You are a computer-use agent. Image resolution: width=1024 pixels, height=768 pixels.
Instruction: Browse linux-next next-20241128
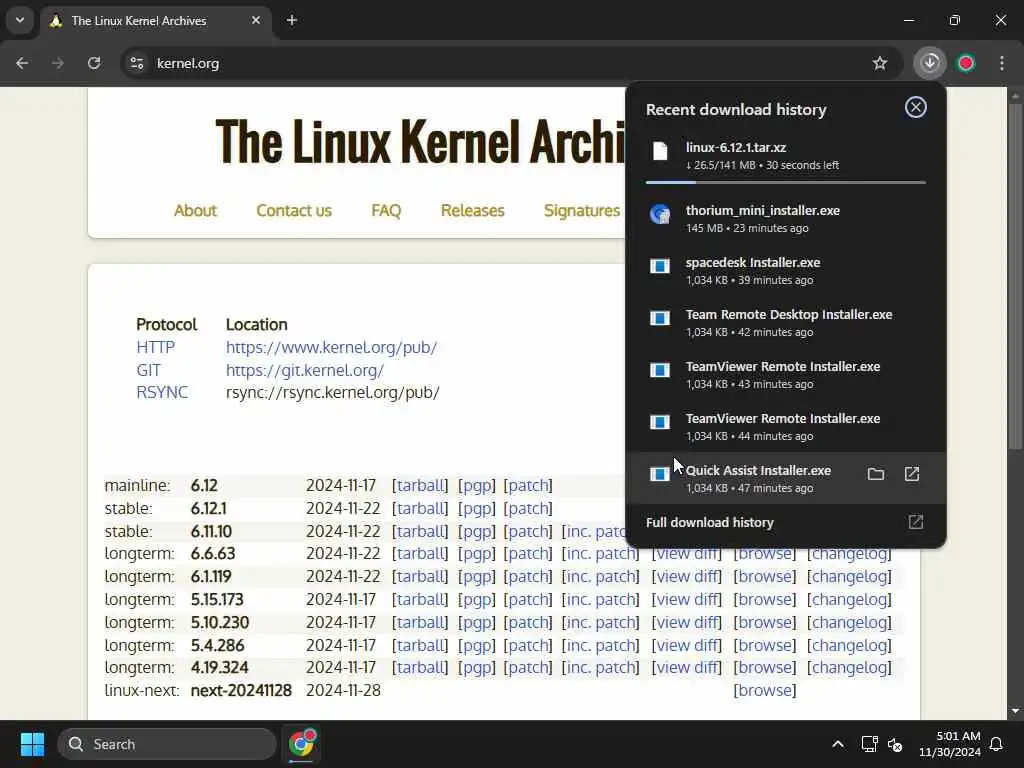(765, 690)
